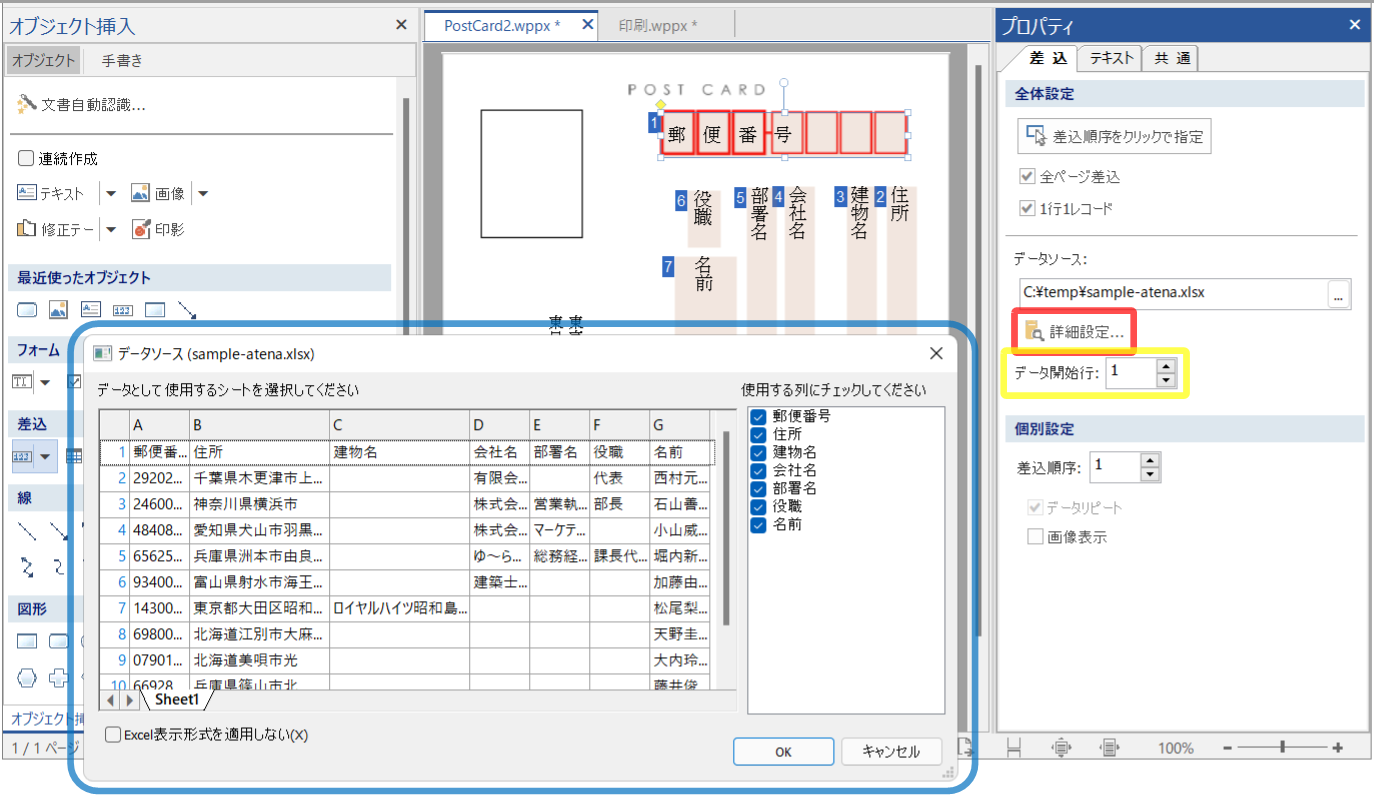The height and width of the screenshot is (799, 1374).
Task: Switch to the 印刷.wppx document tab
Action: point(658,25)
